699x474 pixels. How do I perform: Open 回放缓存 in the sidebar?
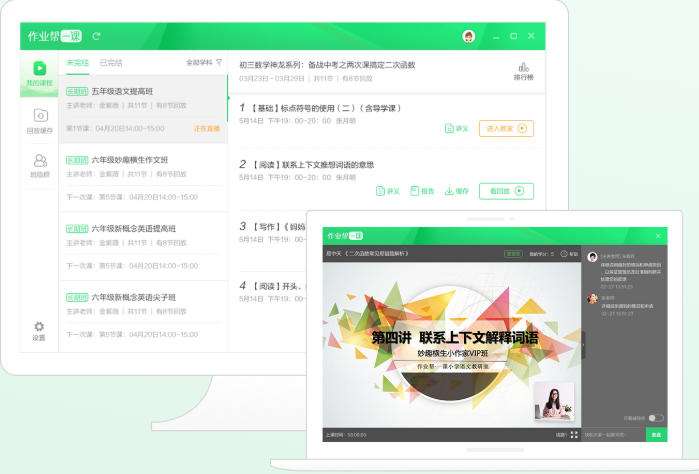point(39,121)
